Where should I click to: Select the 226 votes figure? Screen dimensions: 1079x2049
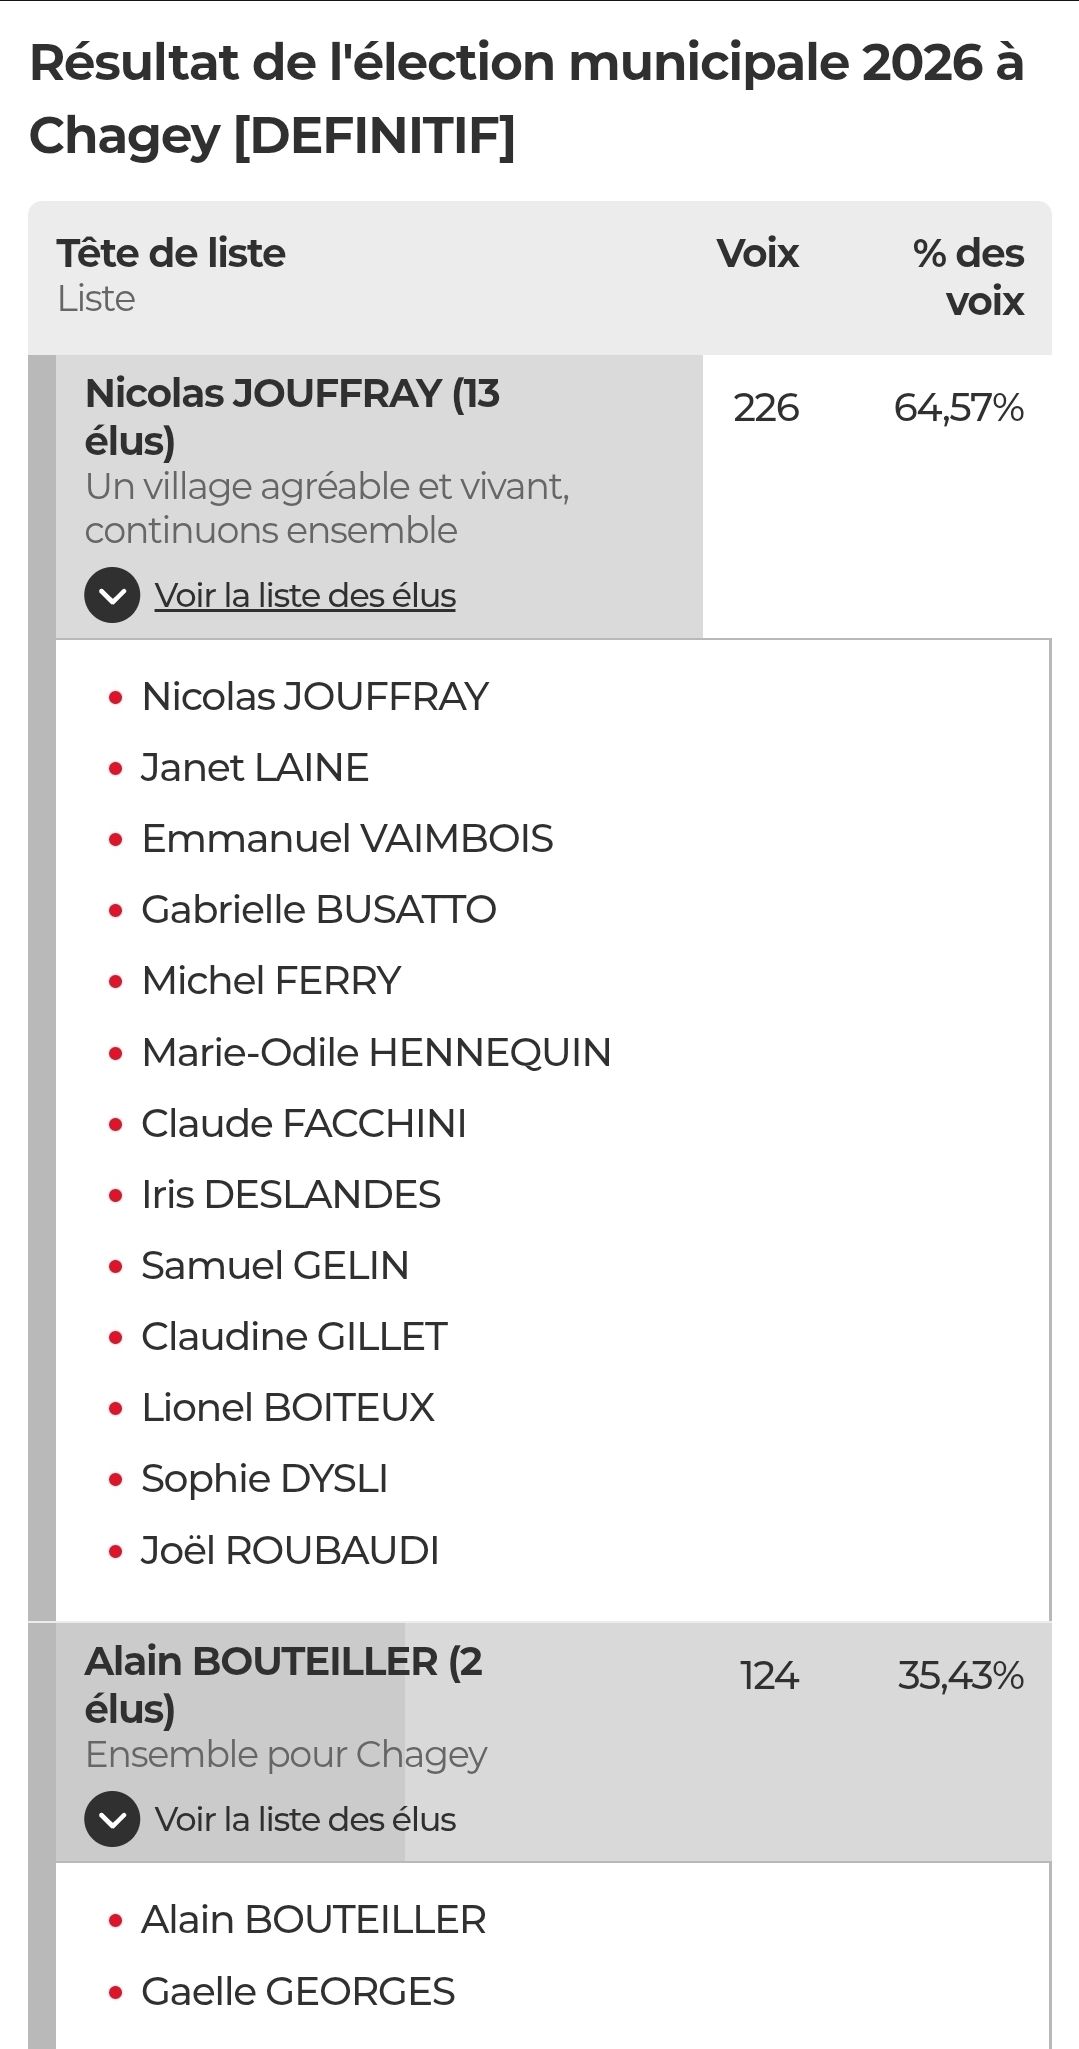pos(766,408)
